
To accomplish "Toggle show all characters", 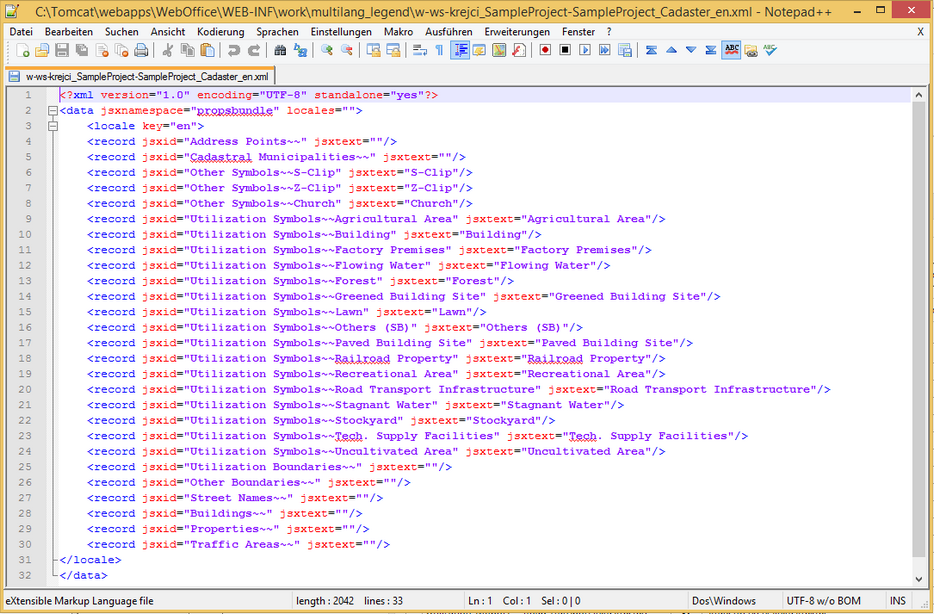I will tap(438, 50).
